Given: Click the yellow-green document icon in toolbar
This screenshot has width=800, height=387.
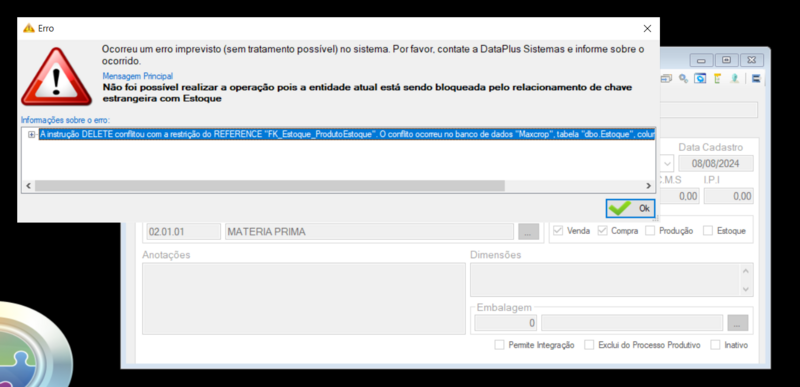Looking at the screenshot, I should [717, 79].
